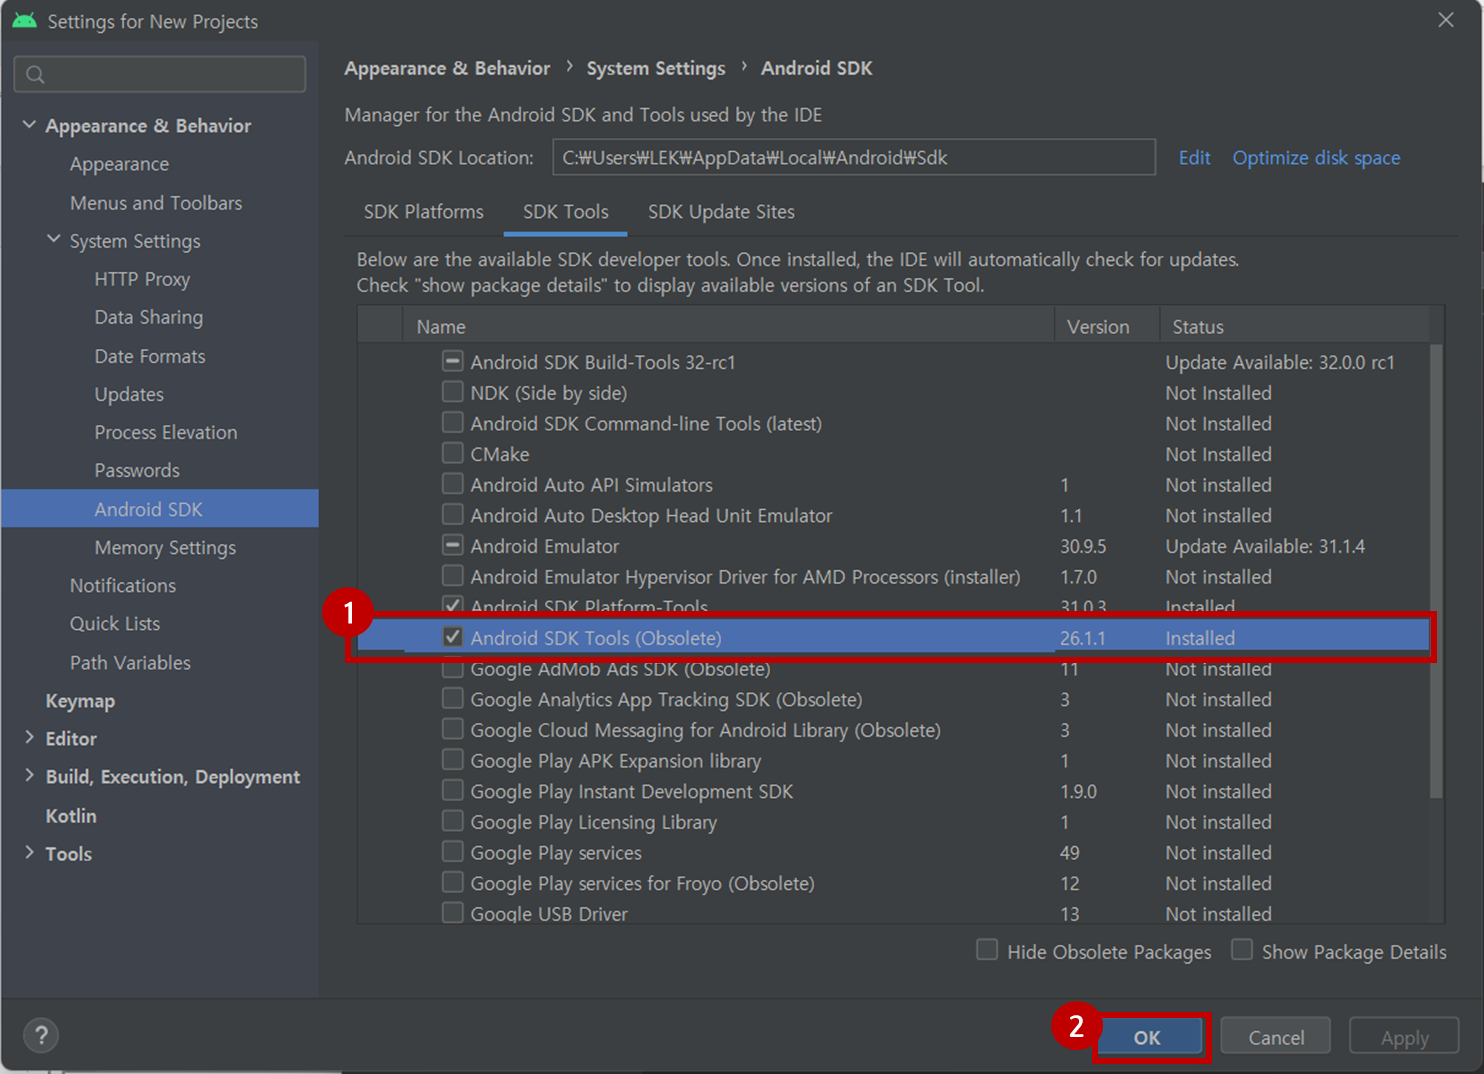
Task: Uncheck Android SDK Tools (Obsolete) checkbox
Action: tap(453, 637)
